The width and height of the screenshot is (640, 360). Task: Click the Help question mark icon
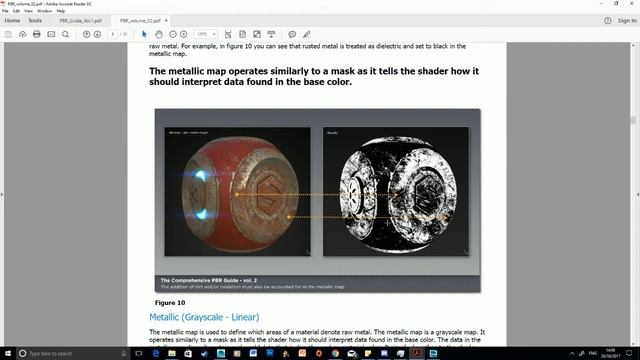608,20
